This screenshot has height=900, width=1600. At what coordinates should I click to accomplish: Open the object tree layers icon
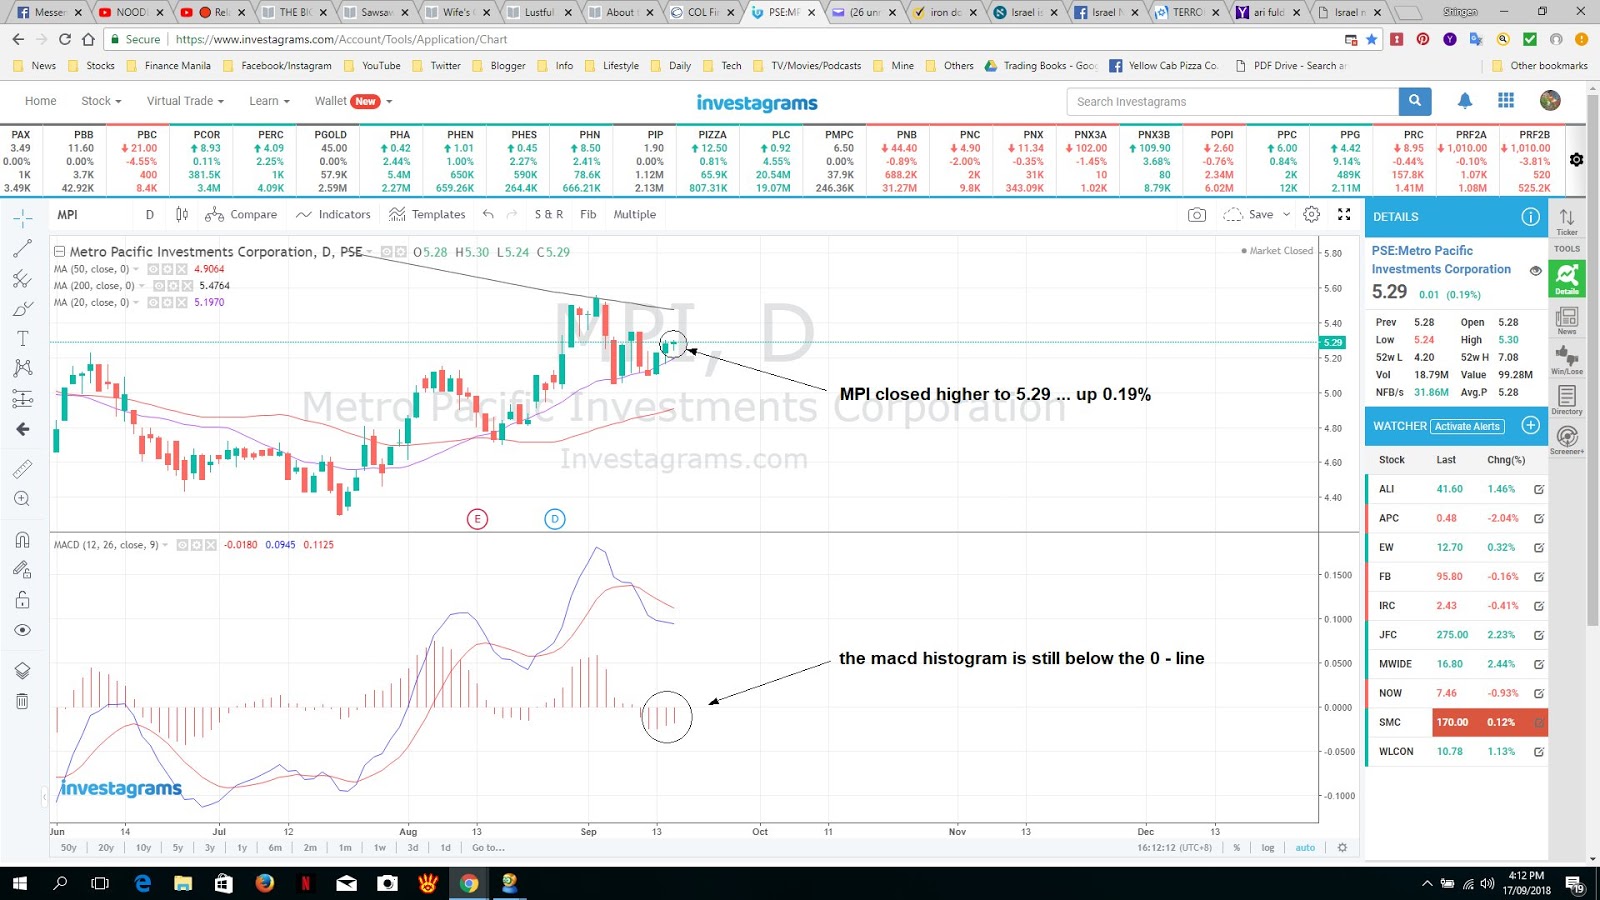pyautogui.click(x=22, y=671)
